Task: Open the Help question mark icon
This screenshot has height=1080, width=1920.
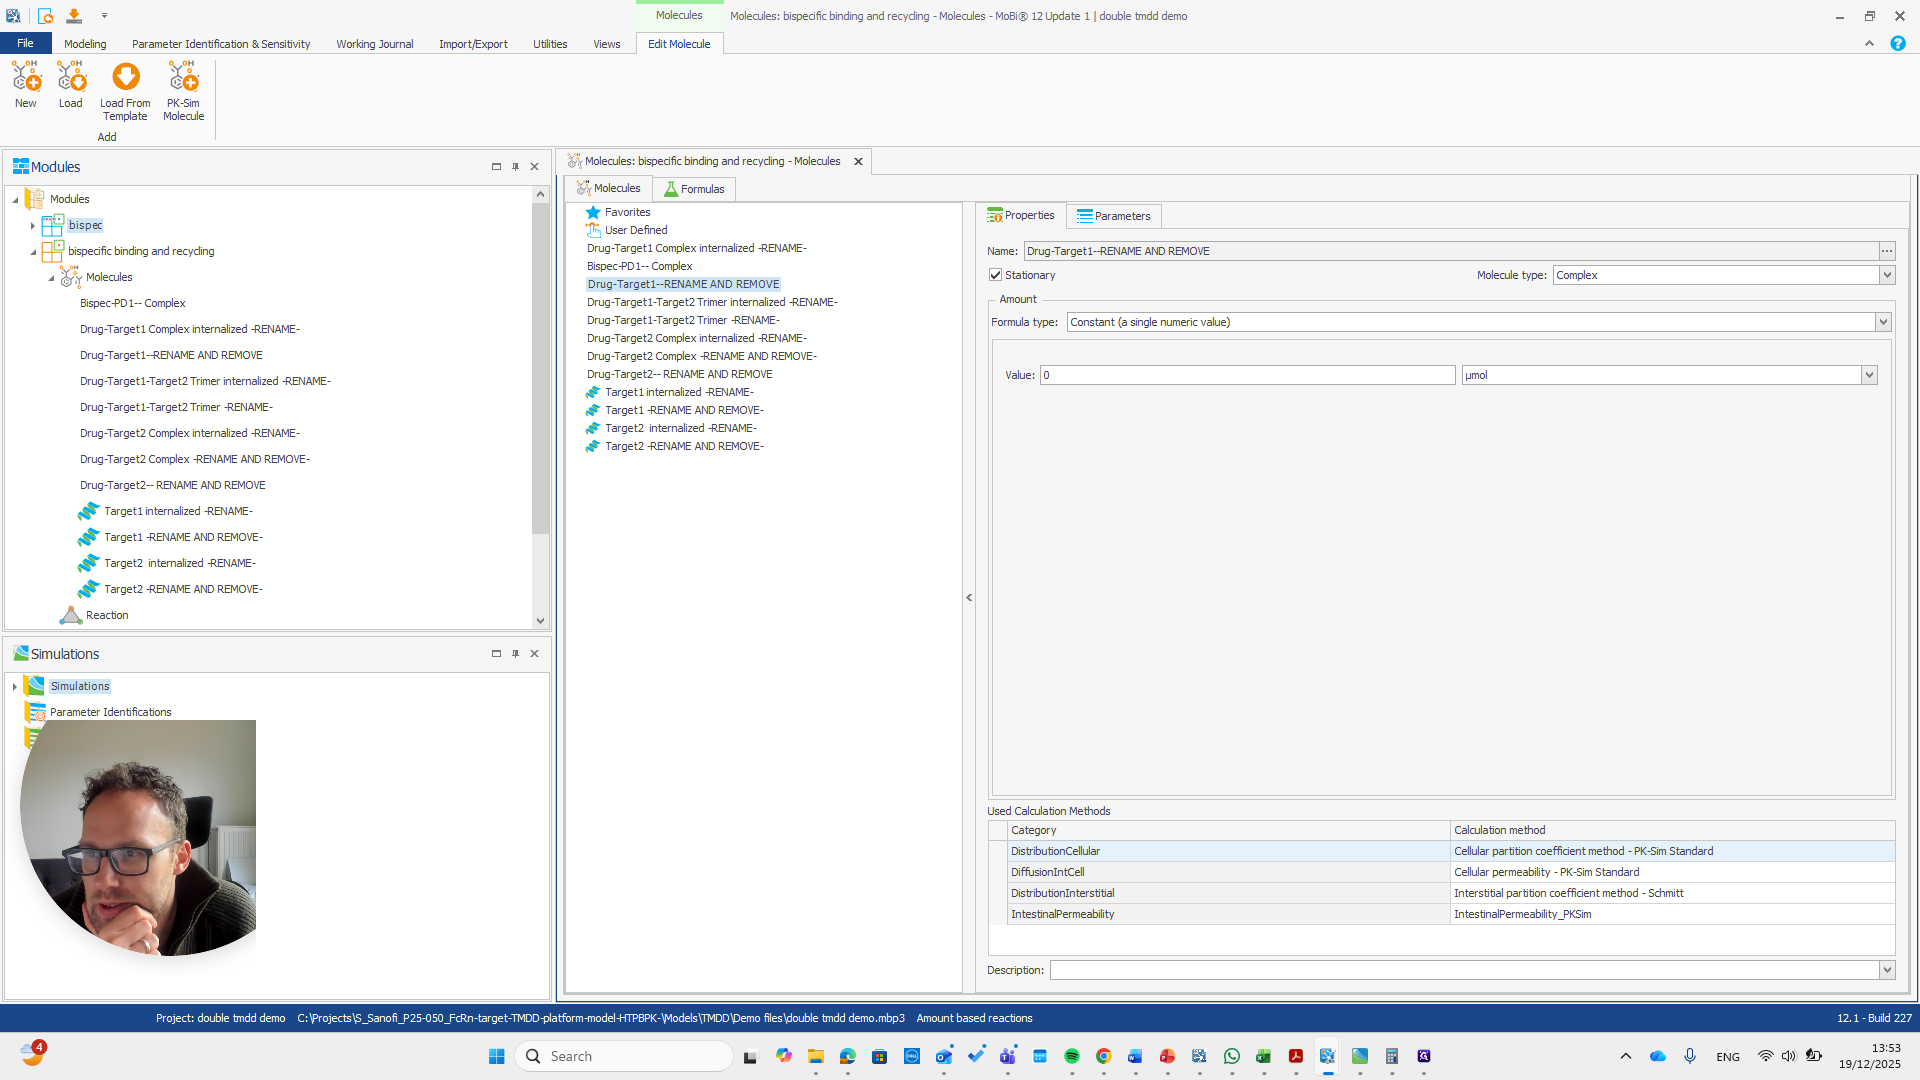Action: pos(1897,43)
